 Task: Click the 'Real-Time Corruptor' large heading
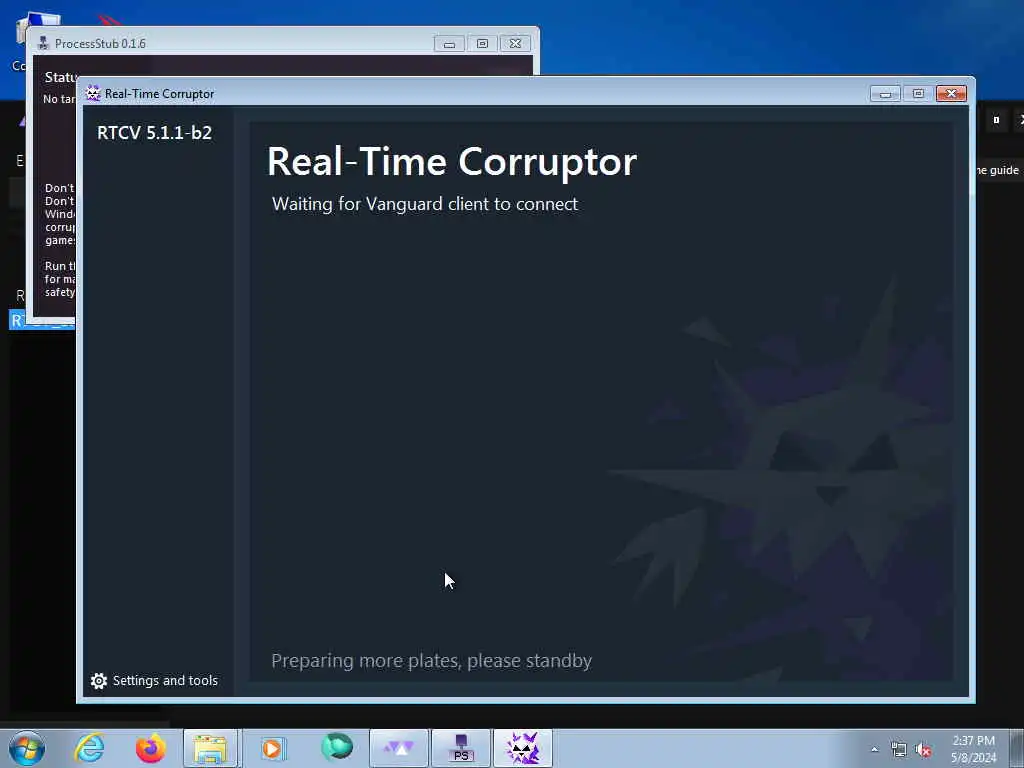452,161
